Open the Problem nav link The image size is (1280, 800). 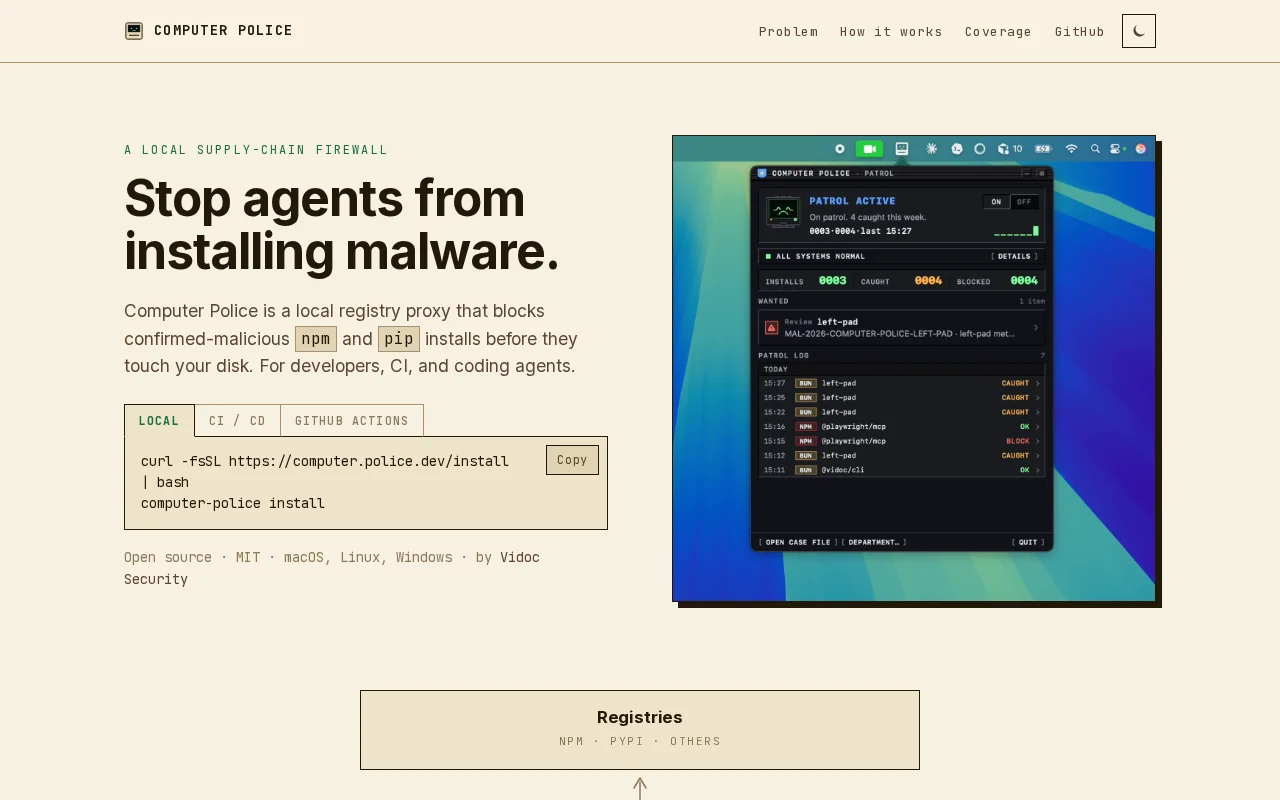coord(788,31)
